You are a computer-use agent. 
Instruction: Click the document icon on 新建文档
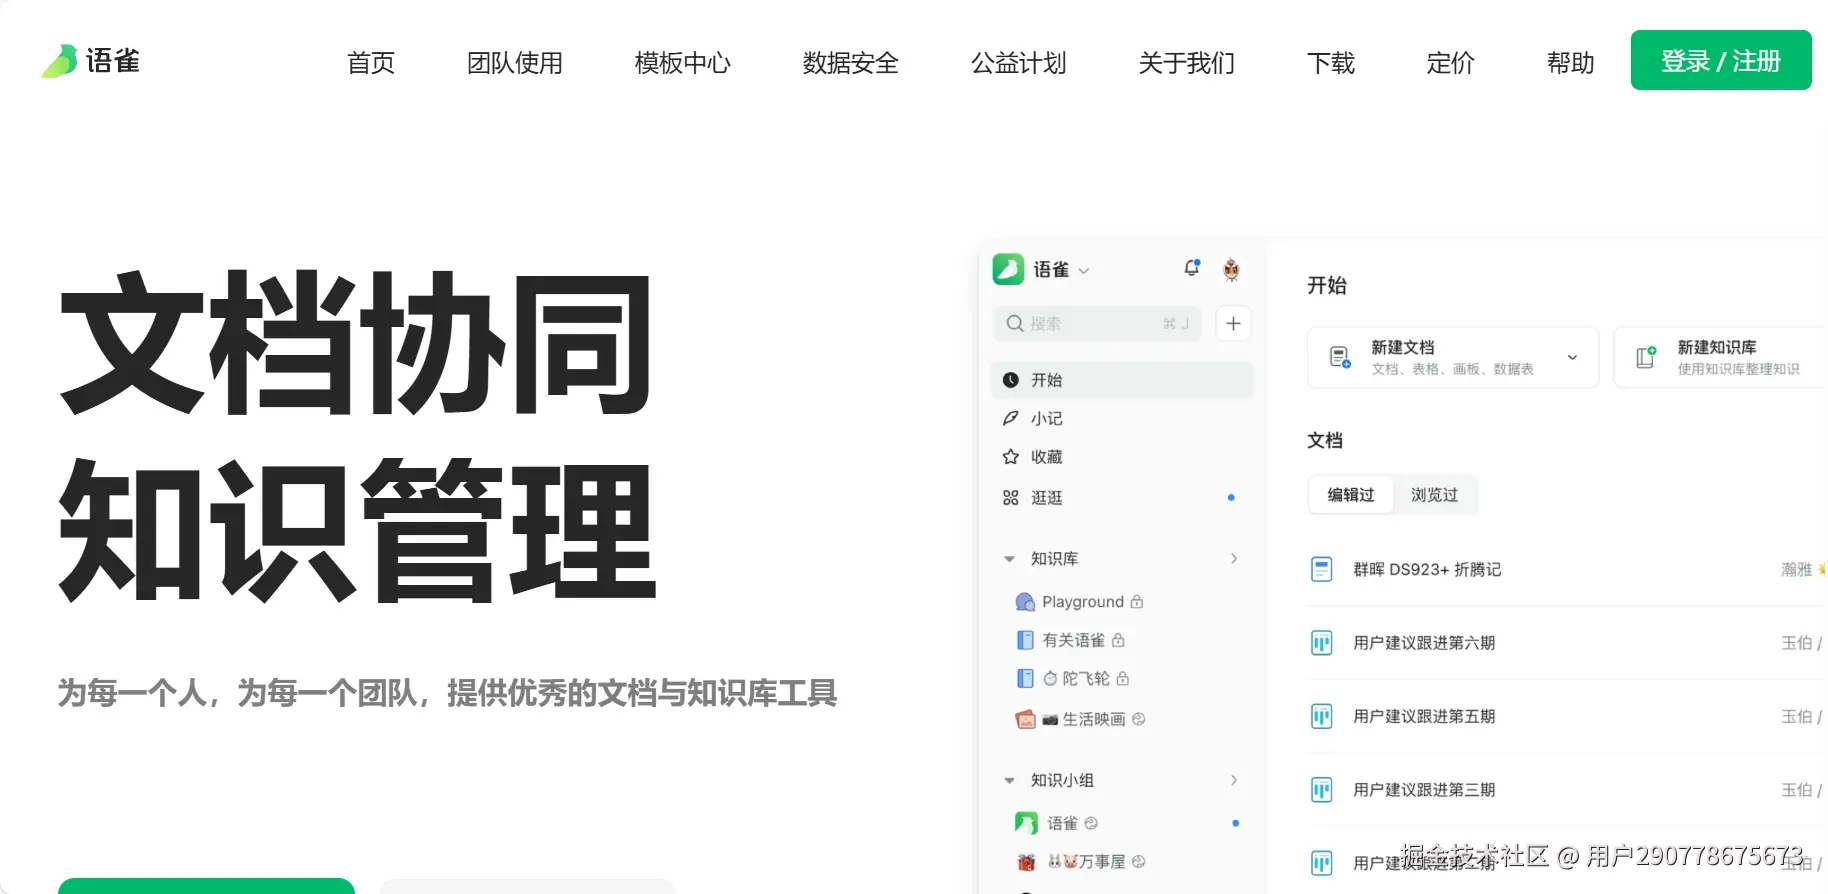pos(1340,357)
